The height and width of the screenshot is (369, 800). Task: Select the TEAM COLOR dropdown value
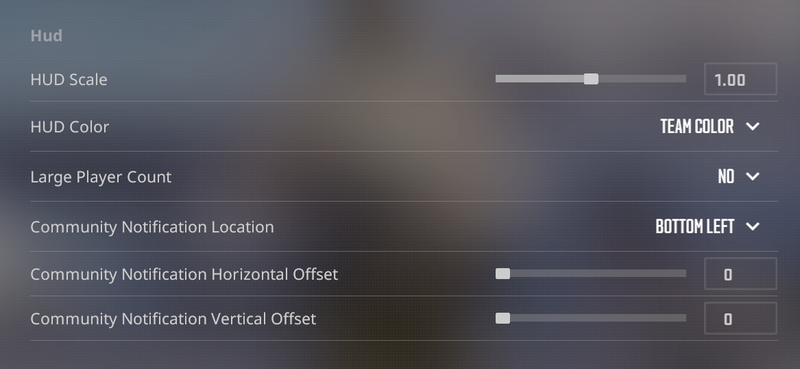[x=697, y=127]
